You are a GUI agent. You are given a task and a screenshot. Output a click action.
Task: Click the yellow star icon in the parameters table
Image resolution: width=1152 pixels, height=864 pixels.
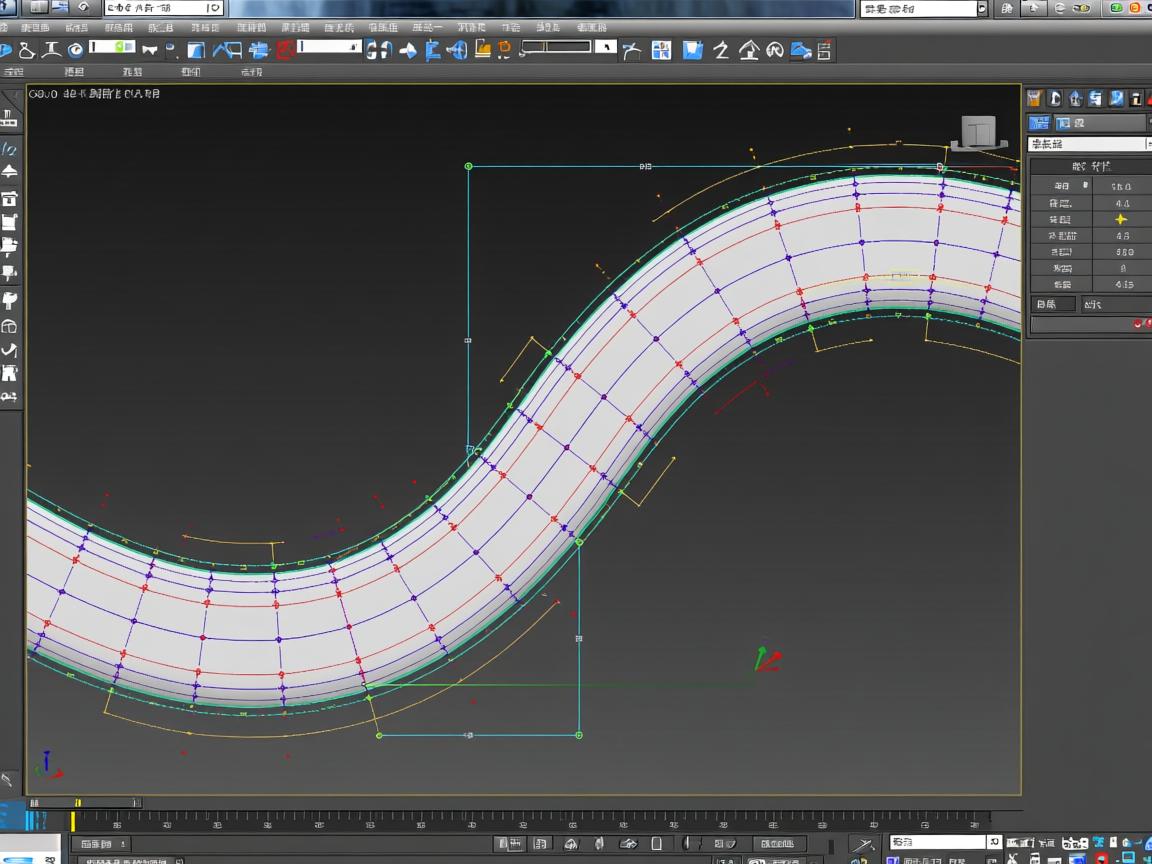(1121, 219)
